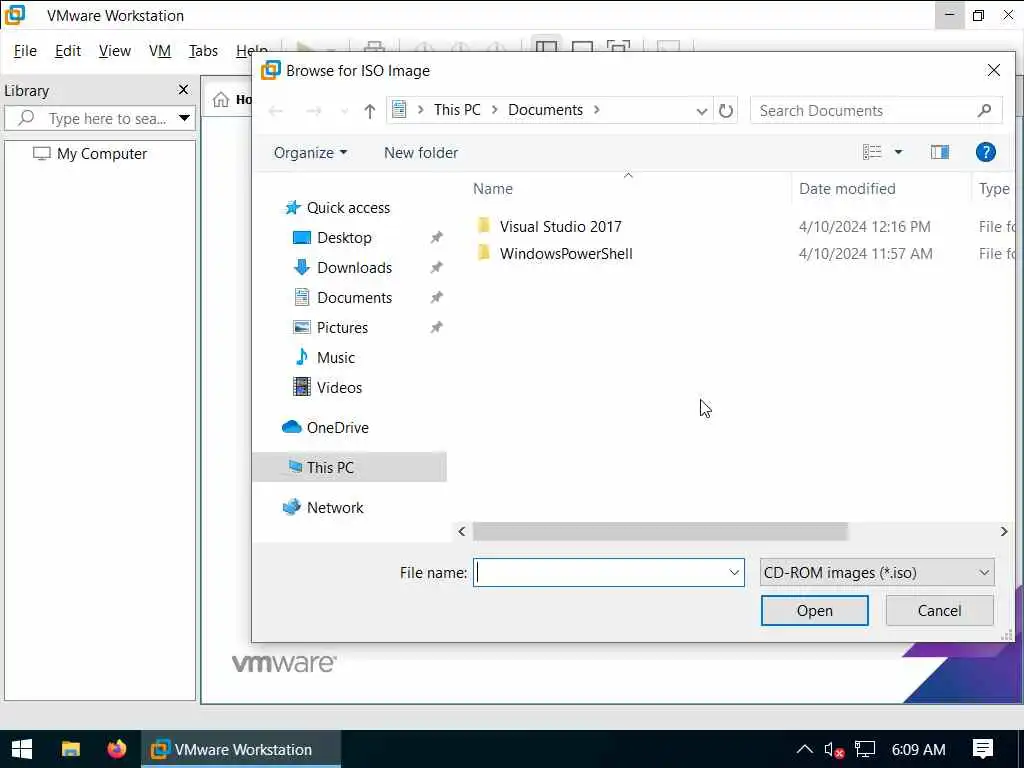This screenshot has width=1024, height=768.
Task: Open the Edit menu in VMware Workstation
Action: click(68, 51)
